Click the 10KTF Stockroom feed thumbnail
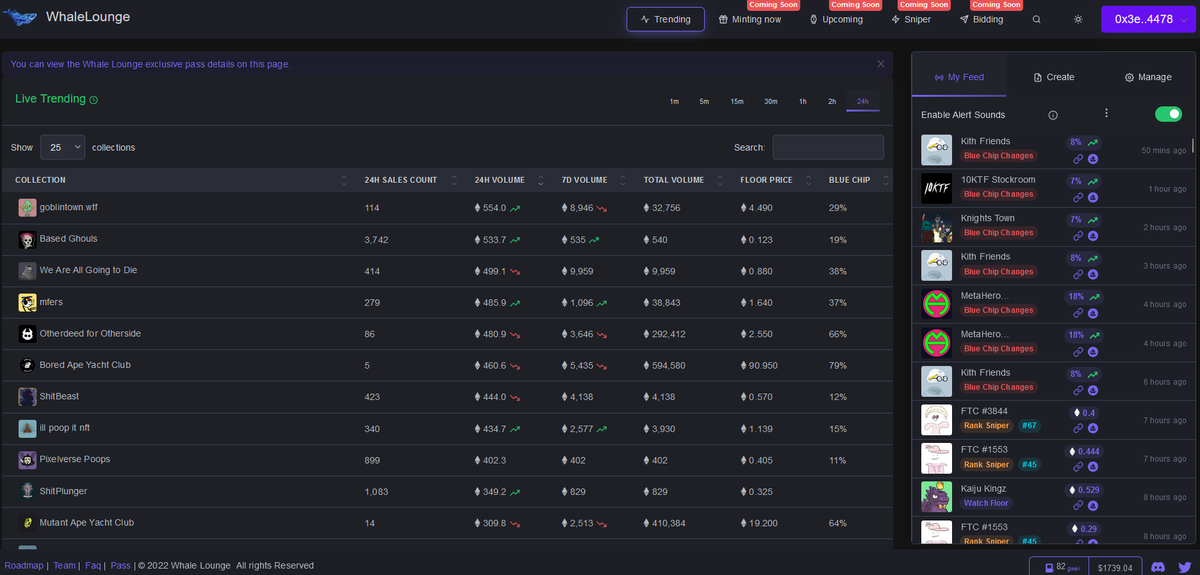 (x=937, y=188)
